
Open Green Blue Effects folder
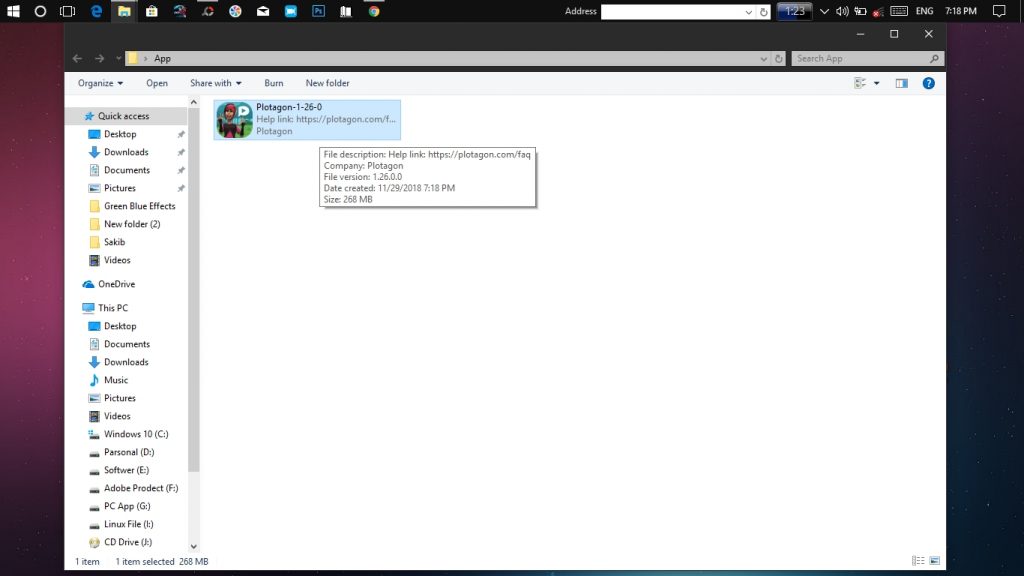139,206
